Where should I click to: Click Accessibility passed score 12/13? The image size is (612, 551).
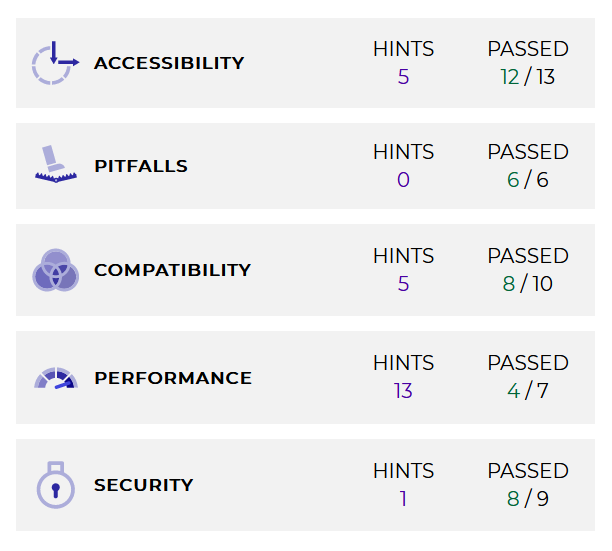coord(528,77)
